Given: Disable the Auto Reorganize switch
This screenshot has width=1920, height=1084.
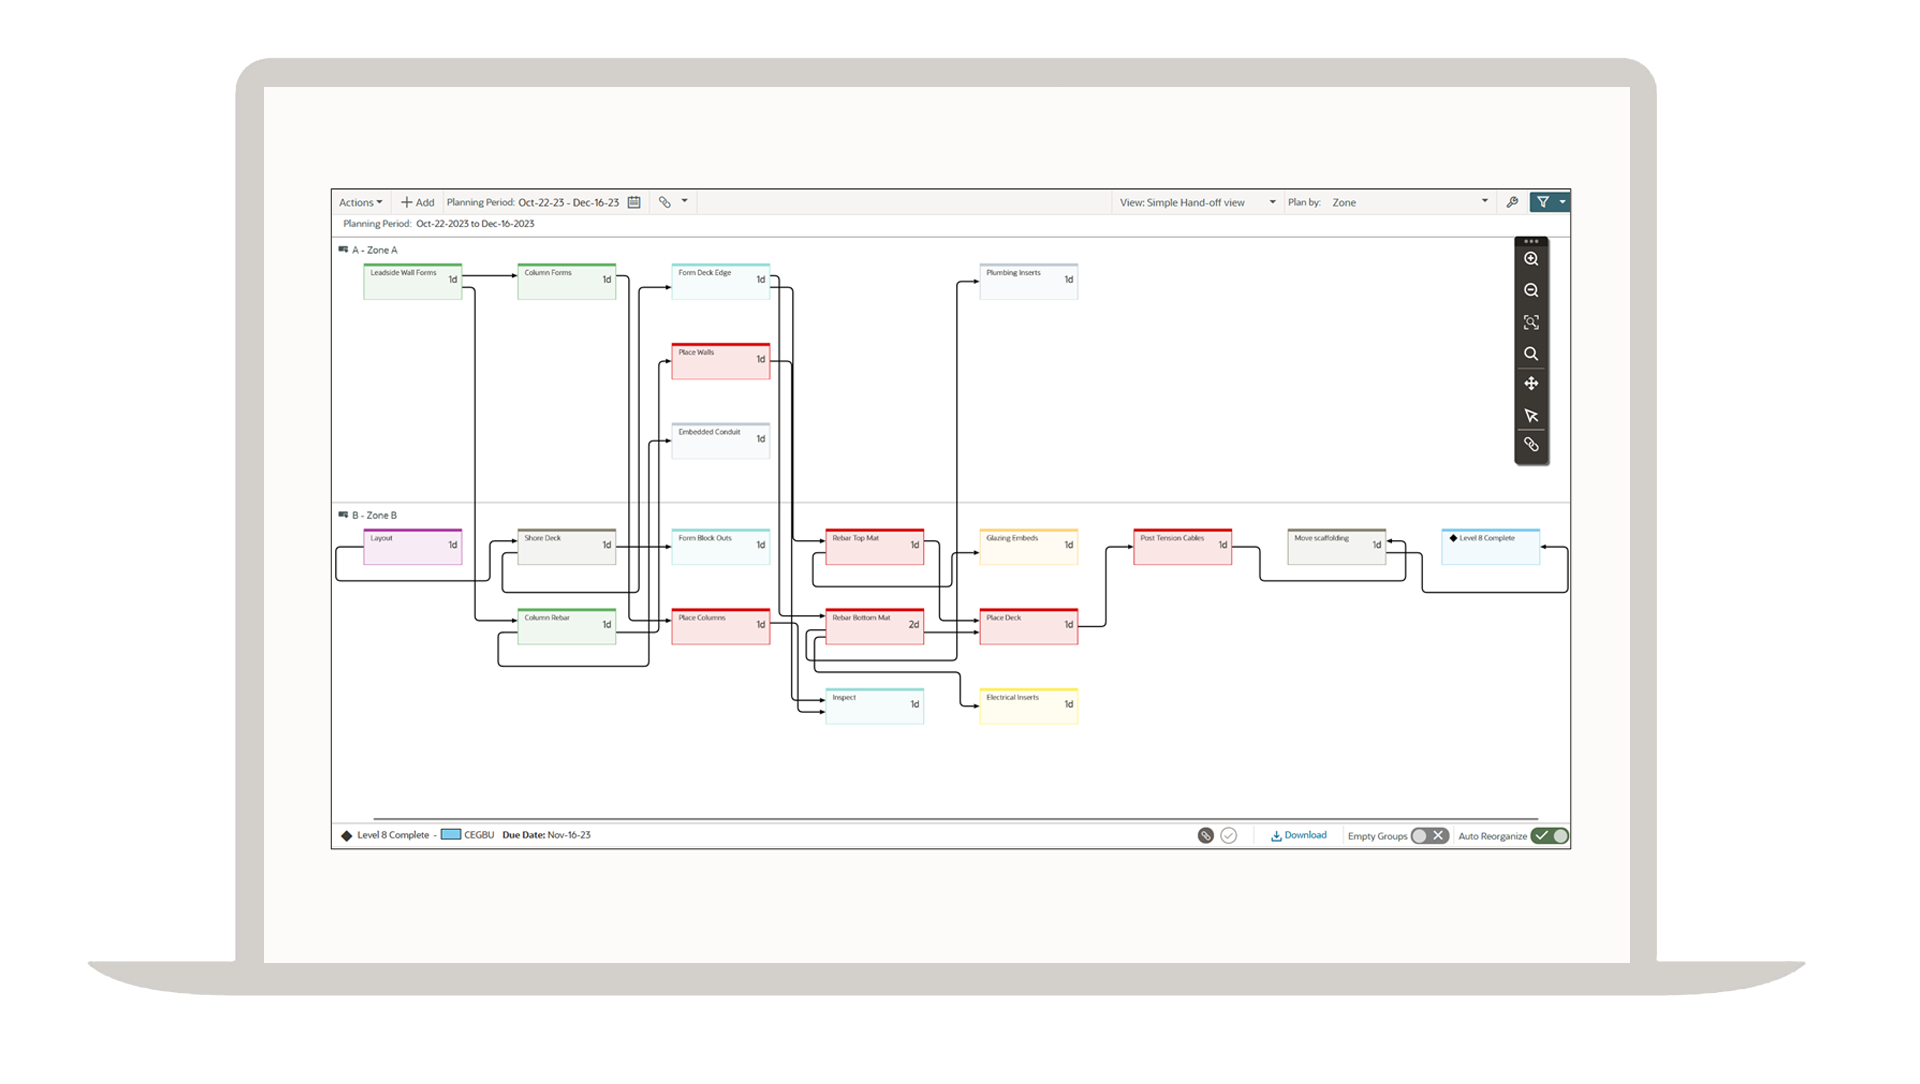Looking at the screenshot, I should [1550, 836].
